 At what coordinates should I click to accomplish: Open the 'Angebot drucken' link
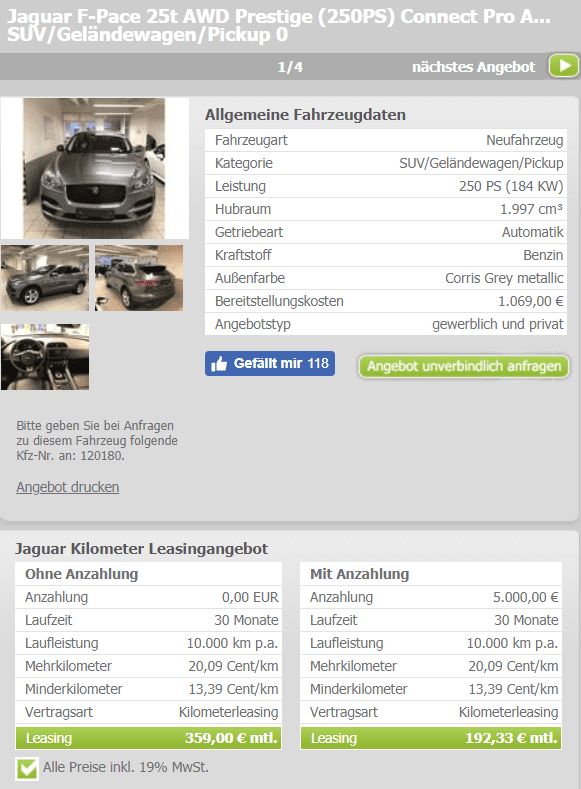[x=67, y=487]
